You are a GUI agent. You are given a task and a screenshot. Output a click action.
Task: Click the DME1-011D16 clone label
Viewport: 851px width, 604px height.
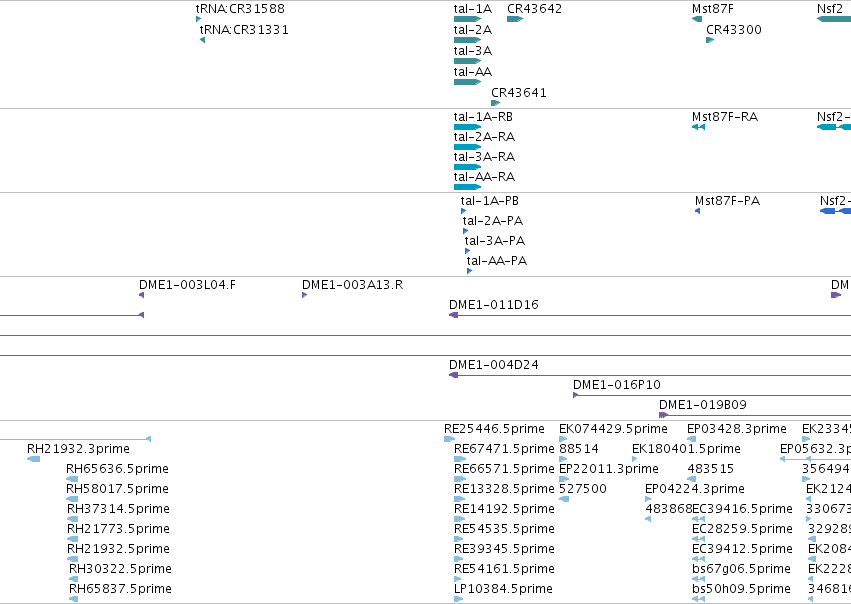[494, 305]
